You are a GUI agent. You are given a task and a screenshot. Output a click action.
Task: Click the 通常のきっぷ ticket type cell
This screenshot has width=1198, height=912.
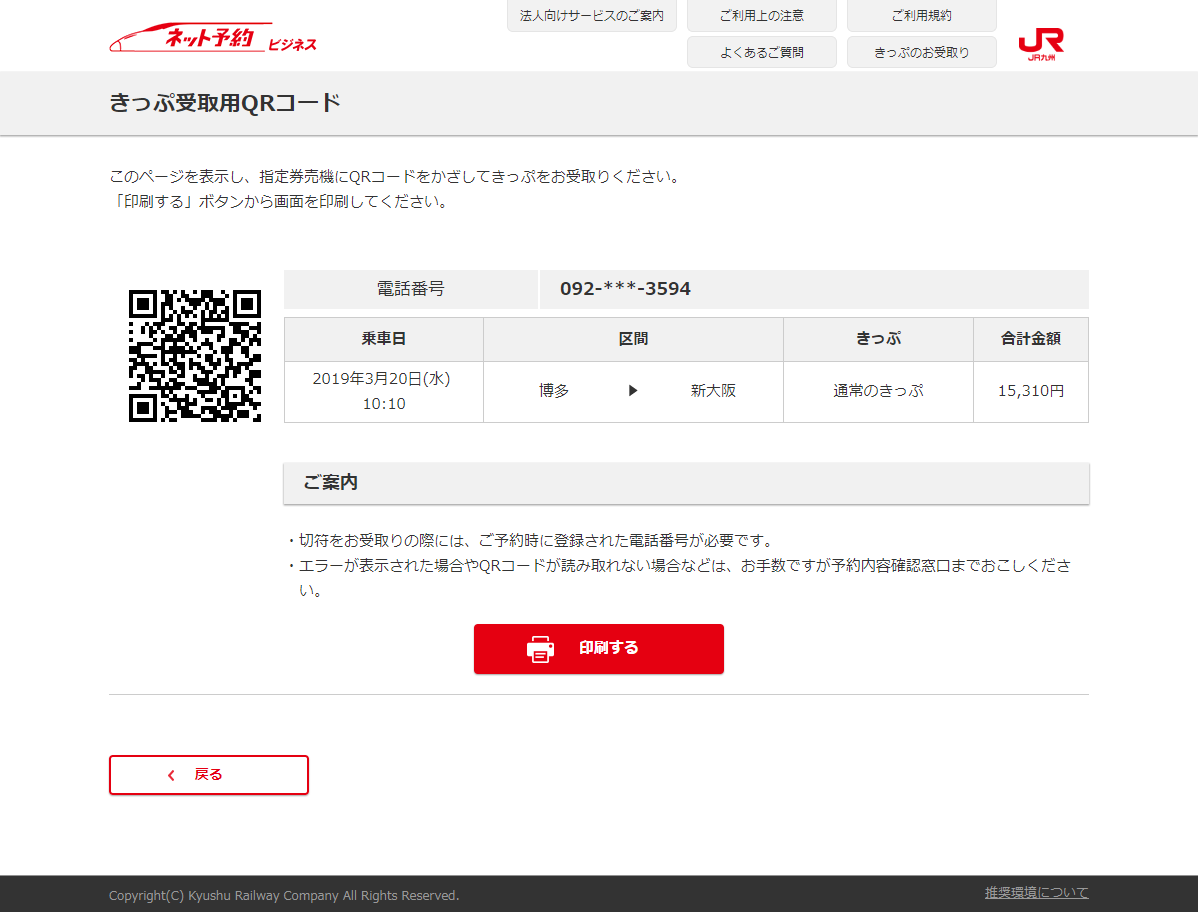tap(878, 391)
